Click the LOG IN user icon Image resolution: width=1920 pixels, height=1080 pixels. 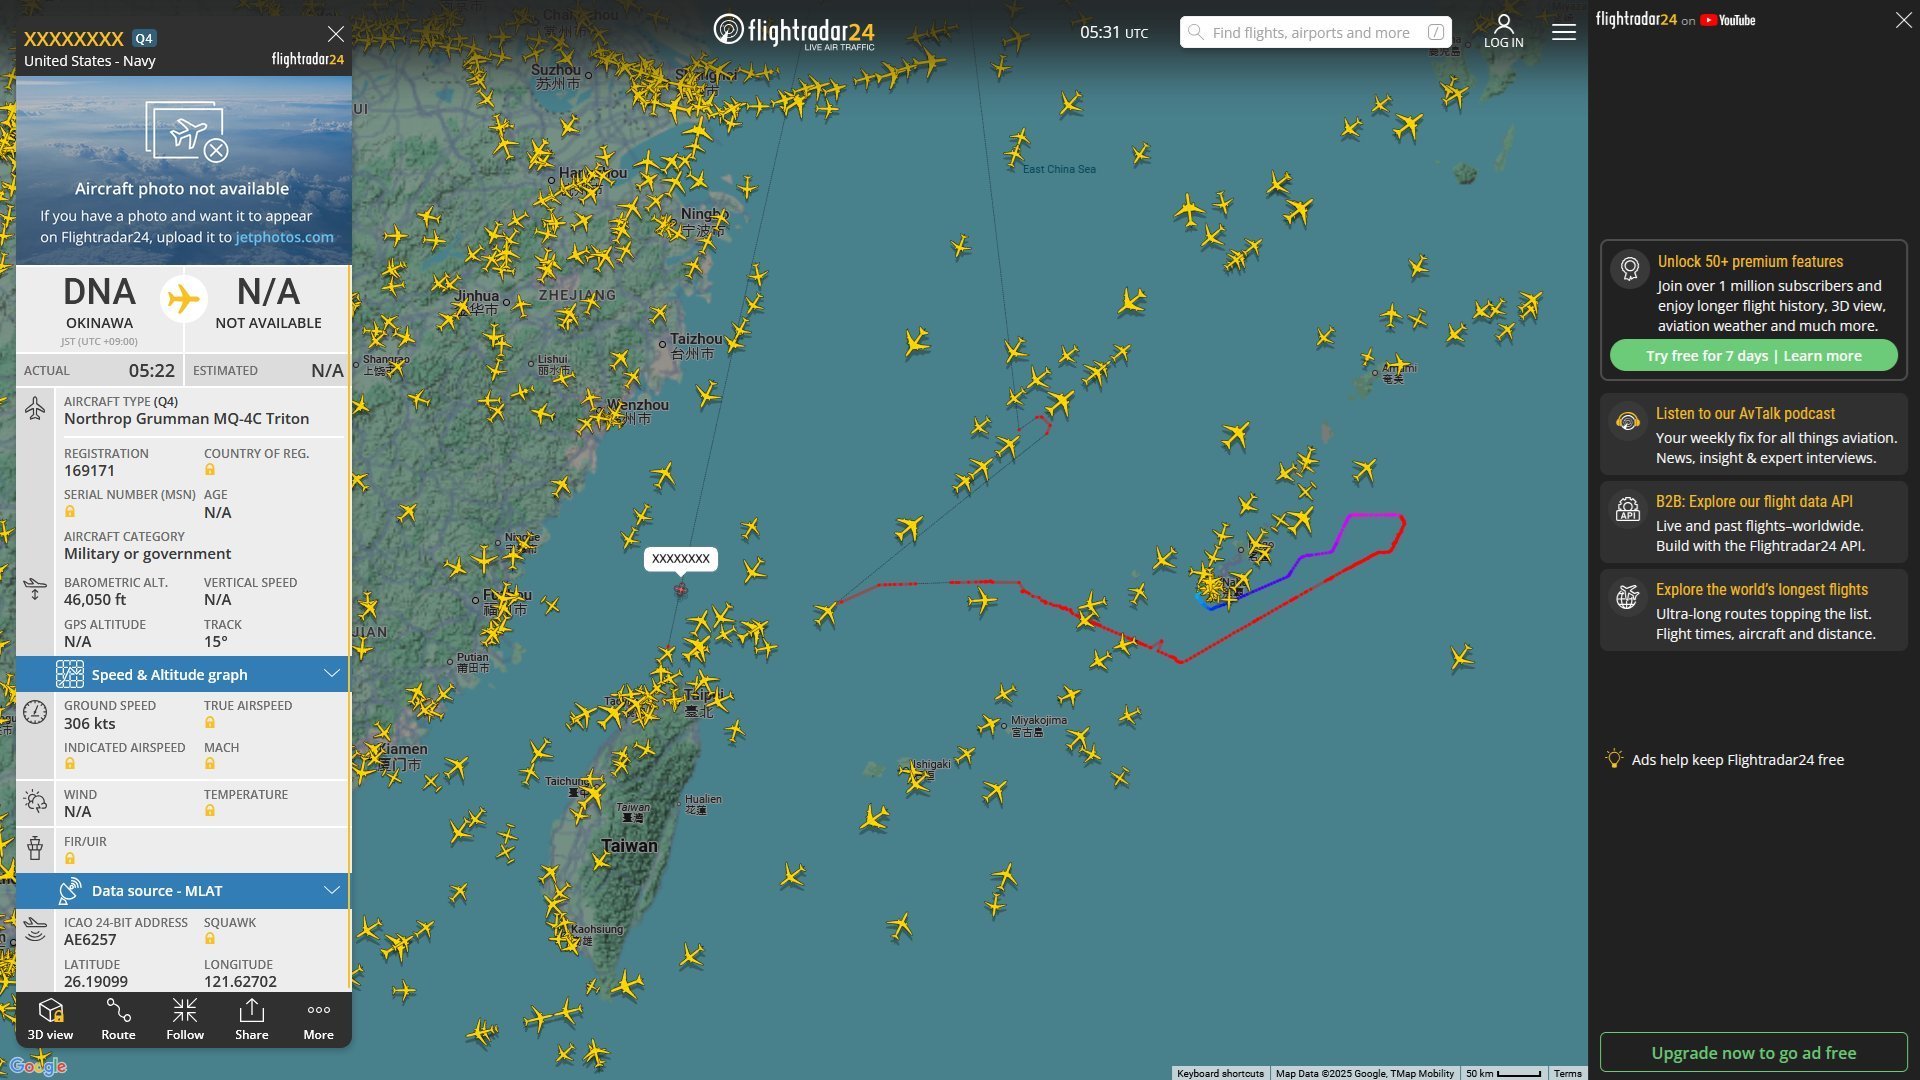[1504, 31]
